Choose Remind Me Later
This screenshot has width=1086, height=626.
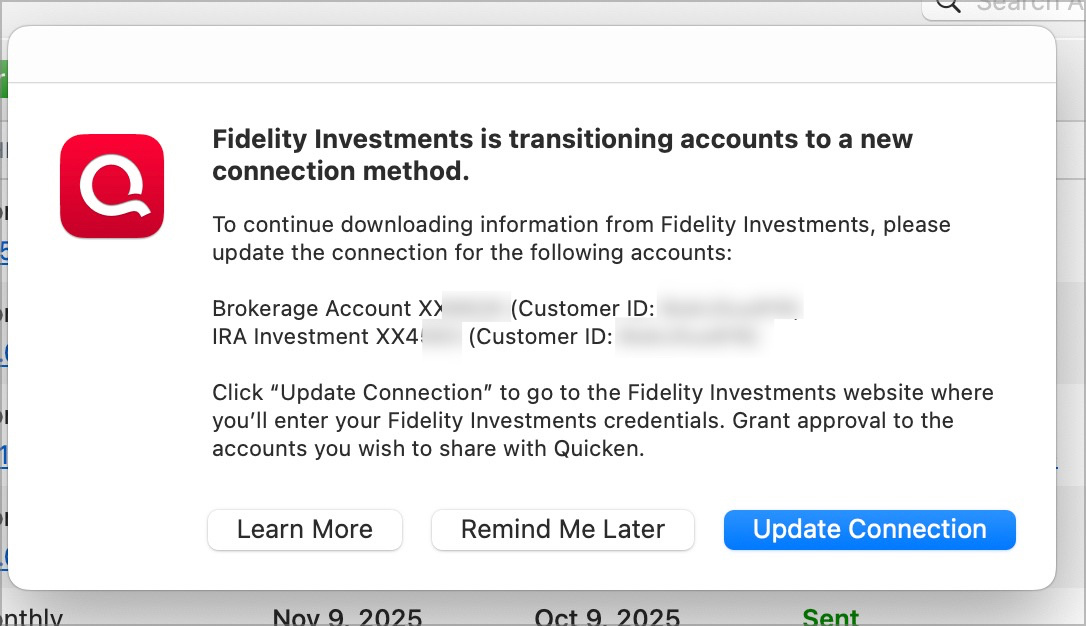(x=562, y=530)
